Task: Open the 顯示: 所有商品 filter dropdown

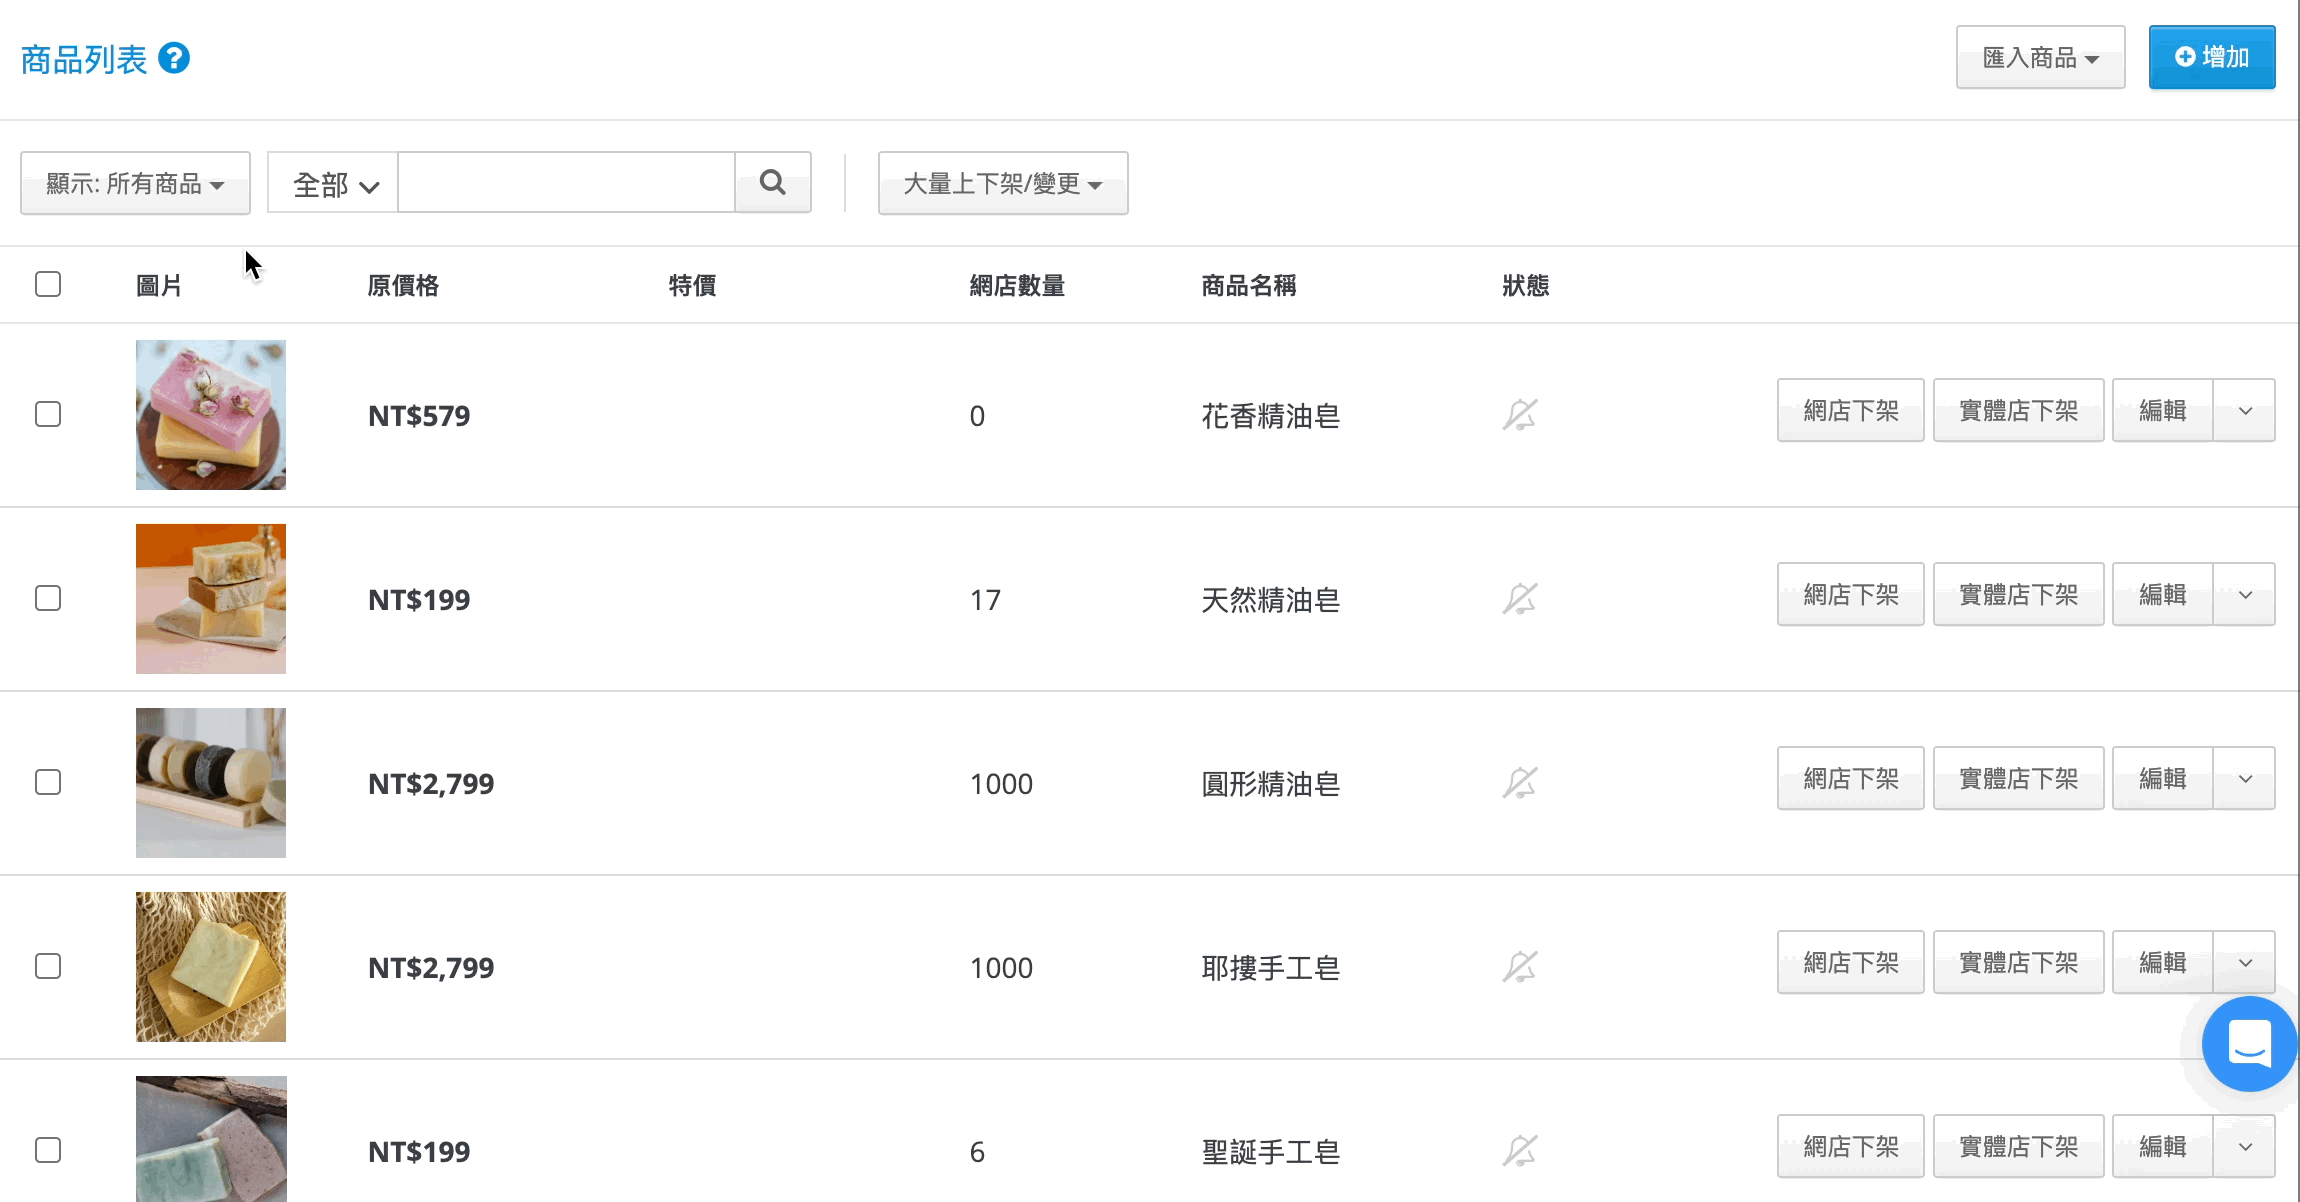Action: [x=135, y=183]
